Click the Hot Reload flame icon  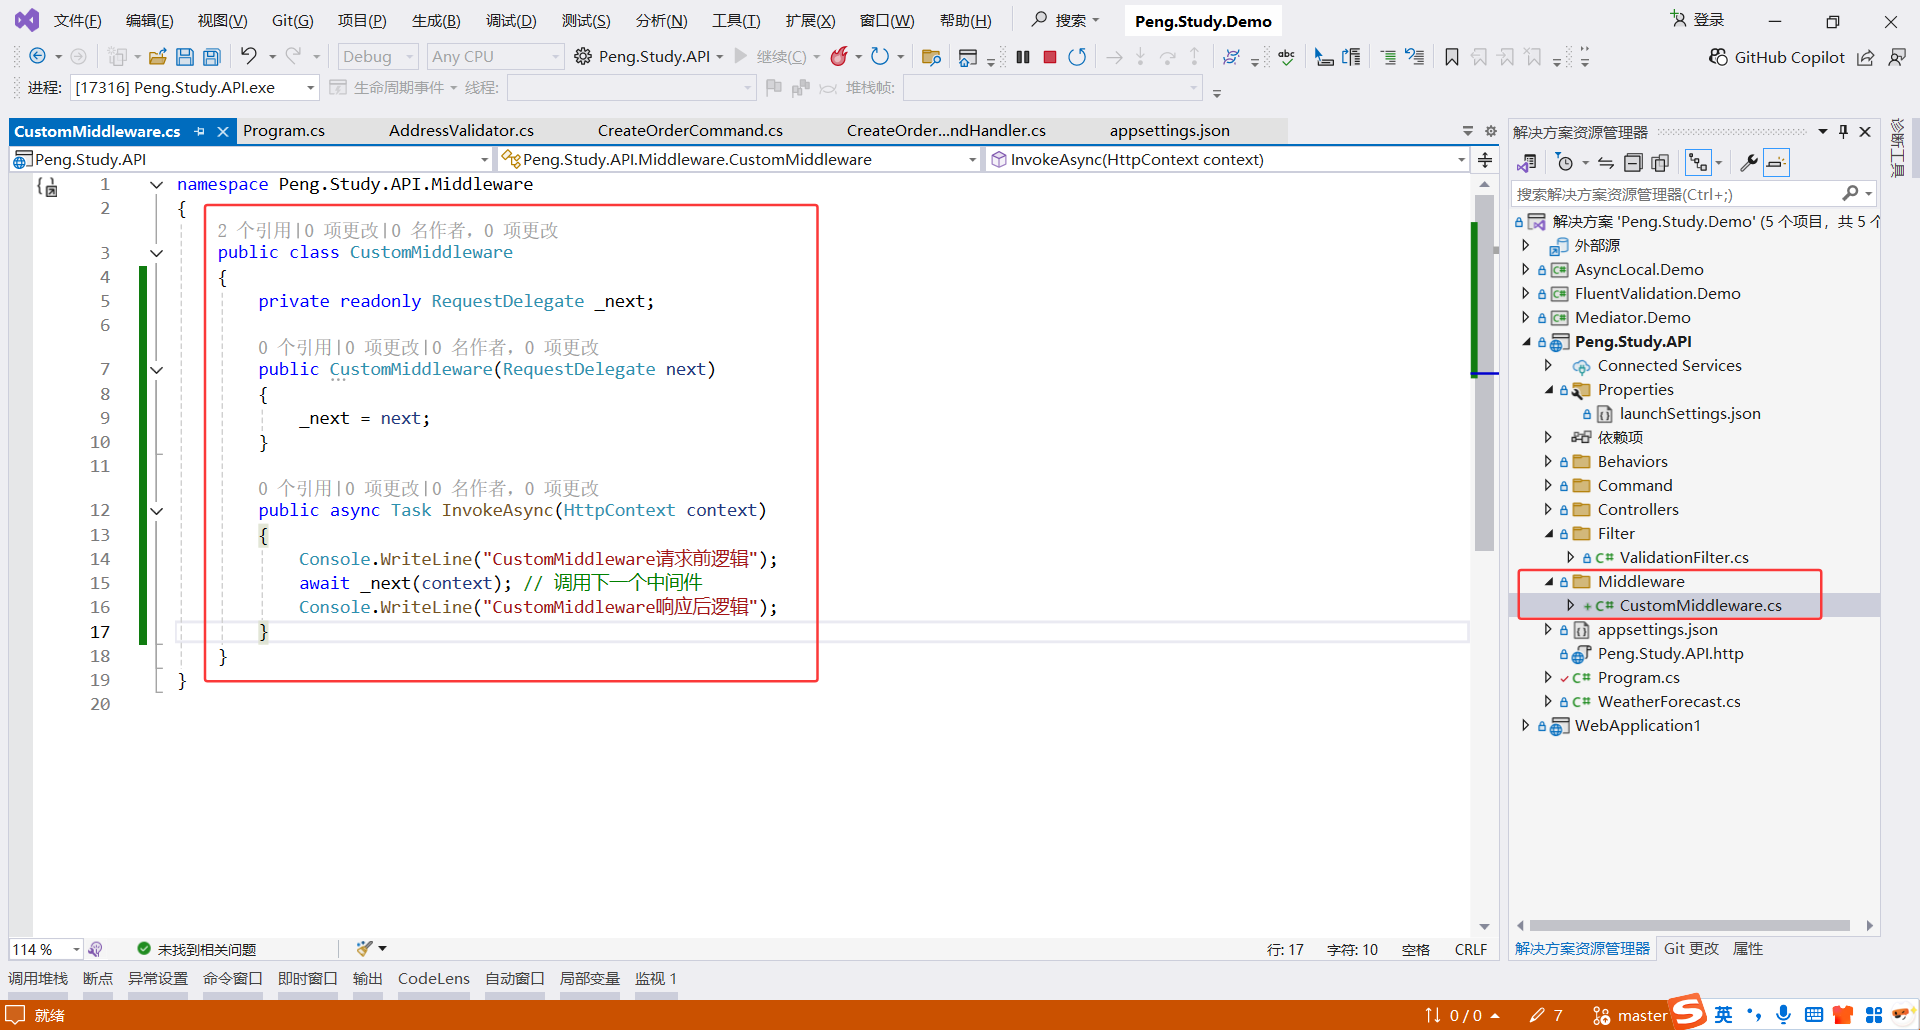[x=839, y=56]
